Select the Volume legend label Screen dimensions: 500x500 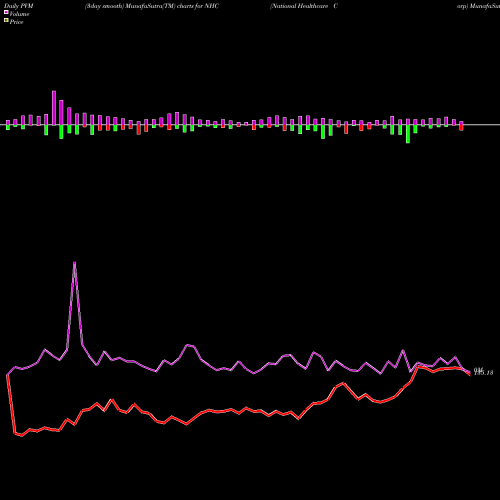point(19,14)
